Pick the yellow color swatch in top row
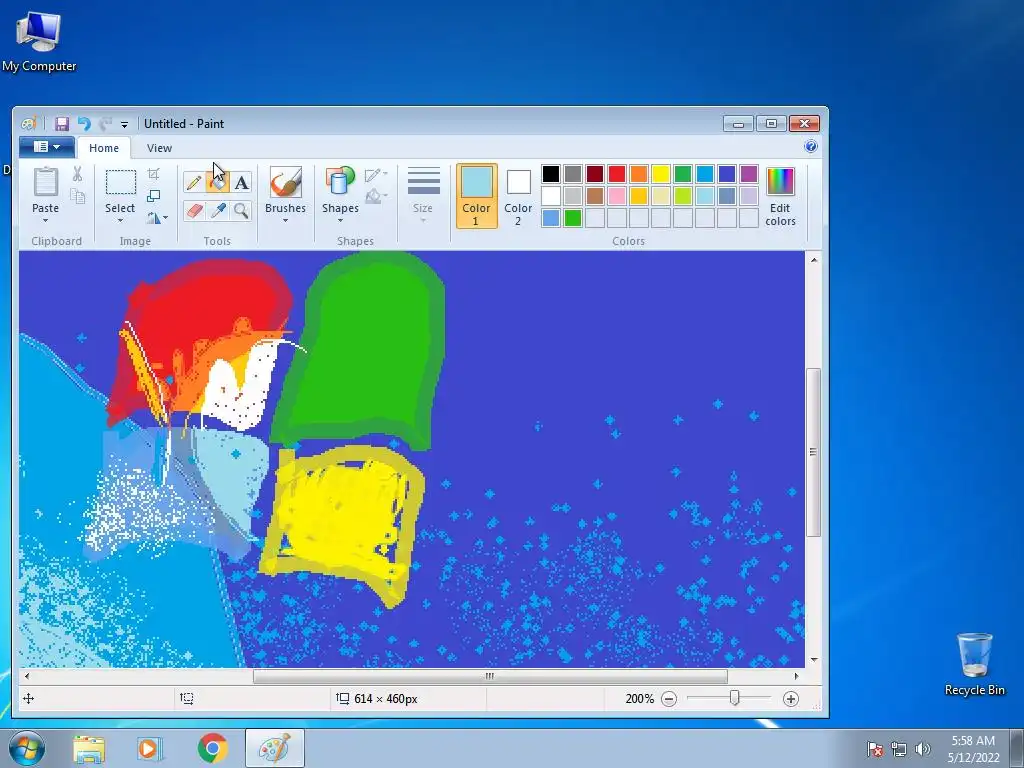 click(x=660, y=174)
